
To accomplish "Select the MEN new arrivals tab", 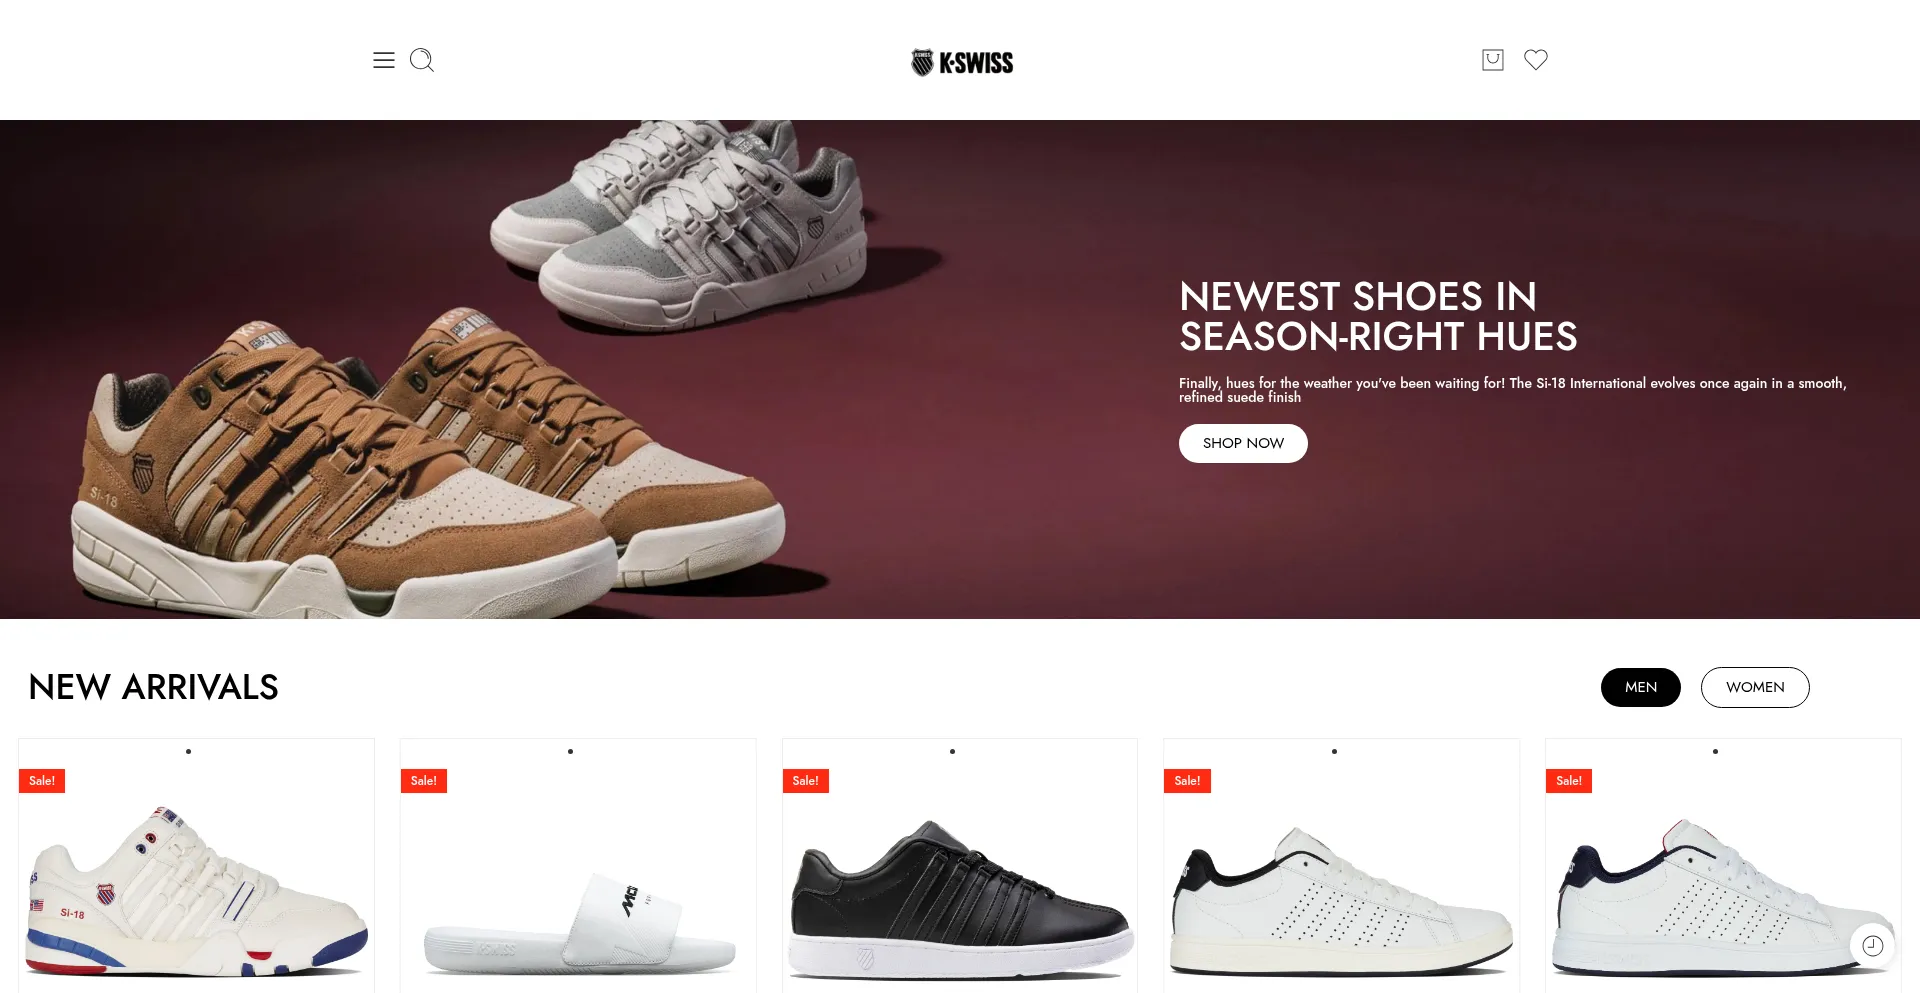I will coord(1640,687).
